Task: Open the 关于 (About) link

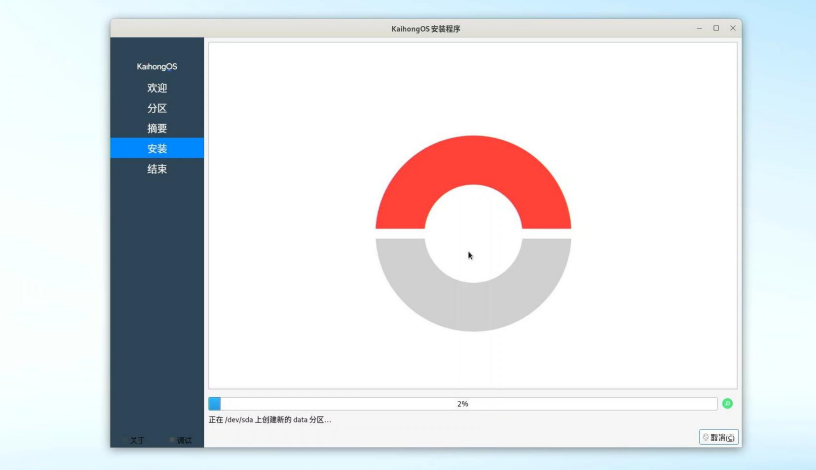Action: click(x=137, y=440)
